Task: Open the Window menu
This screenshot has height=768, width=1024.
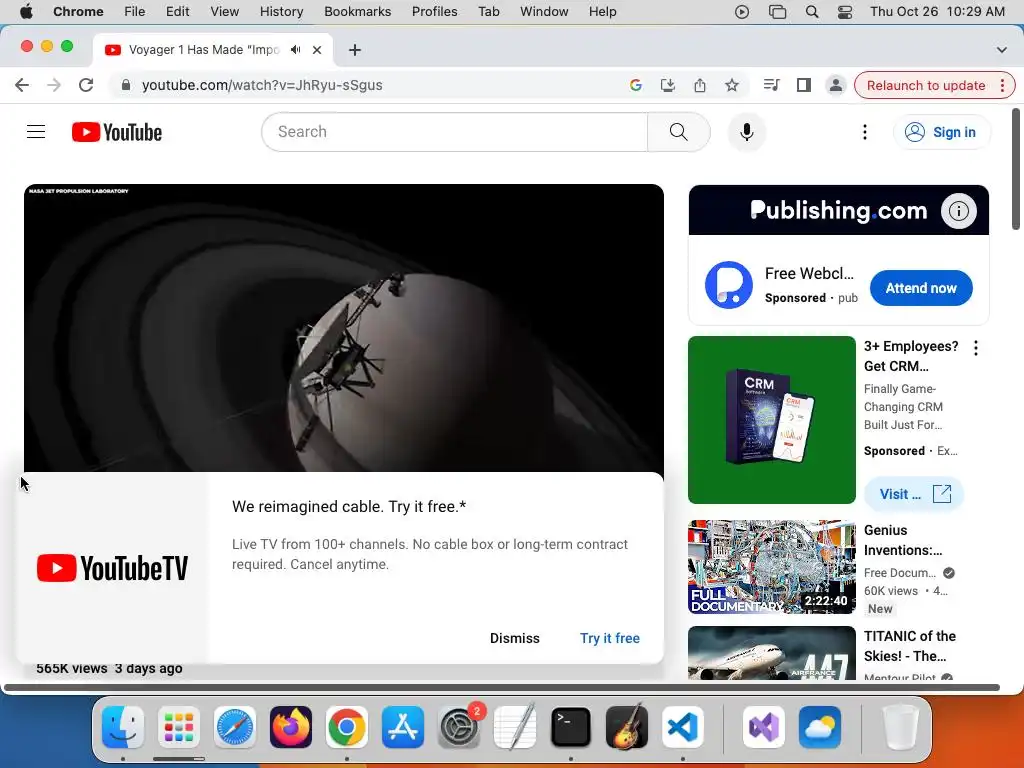Action: tap(544, 11)
